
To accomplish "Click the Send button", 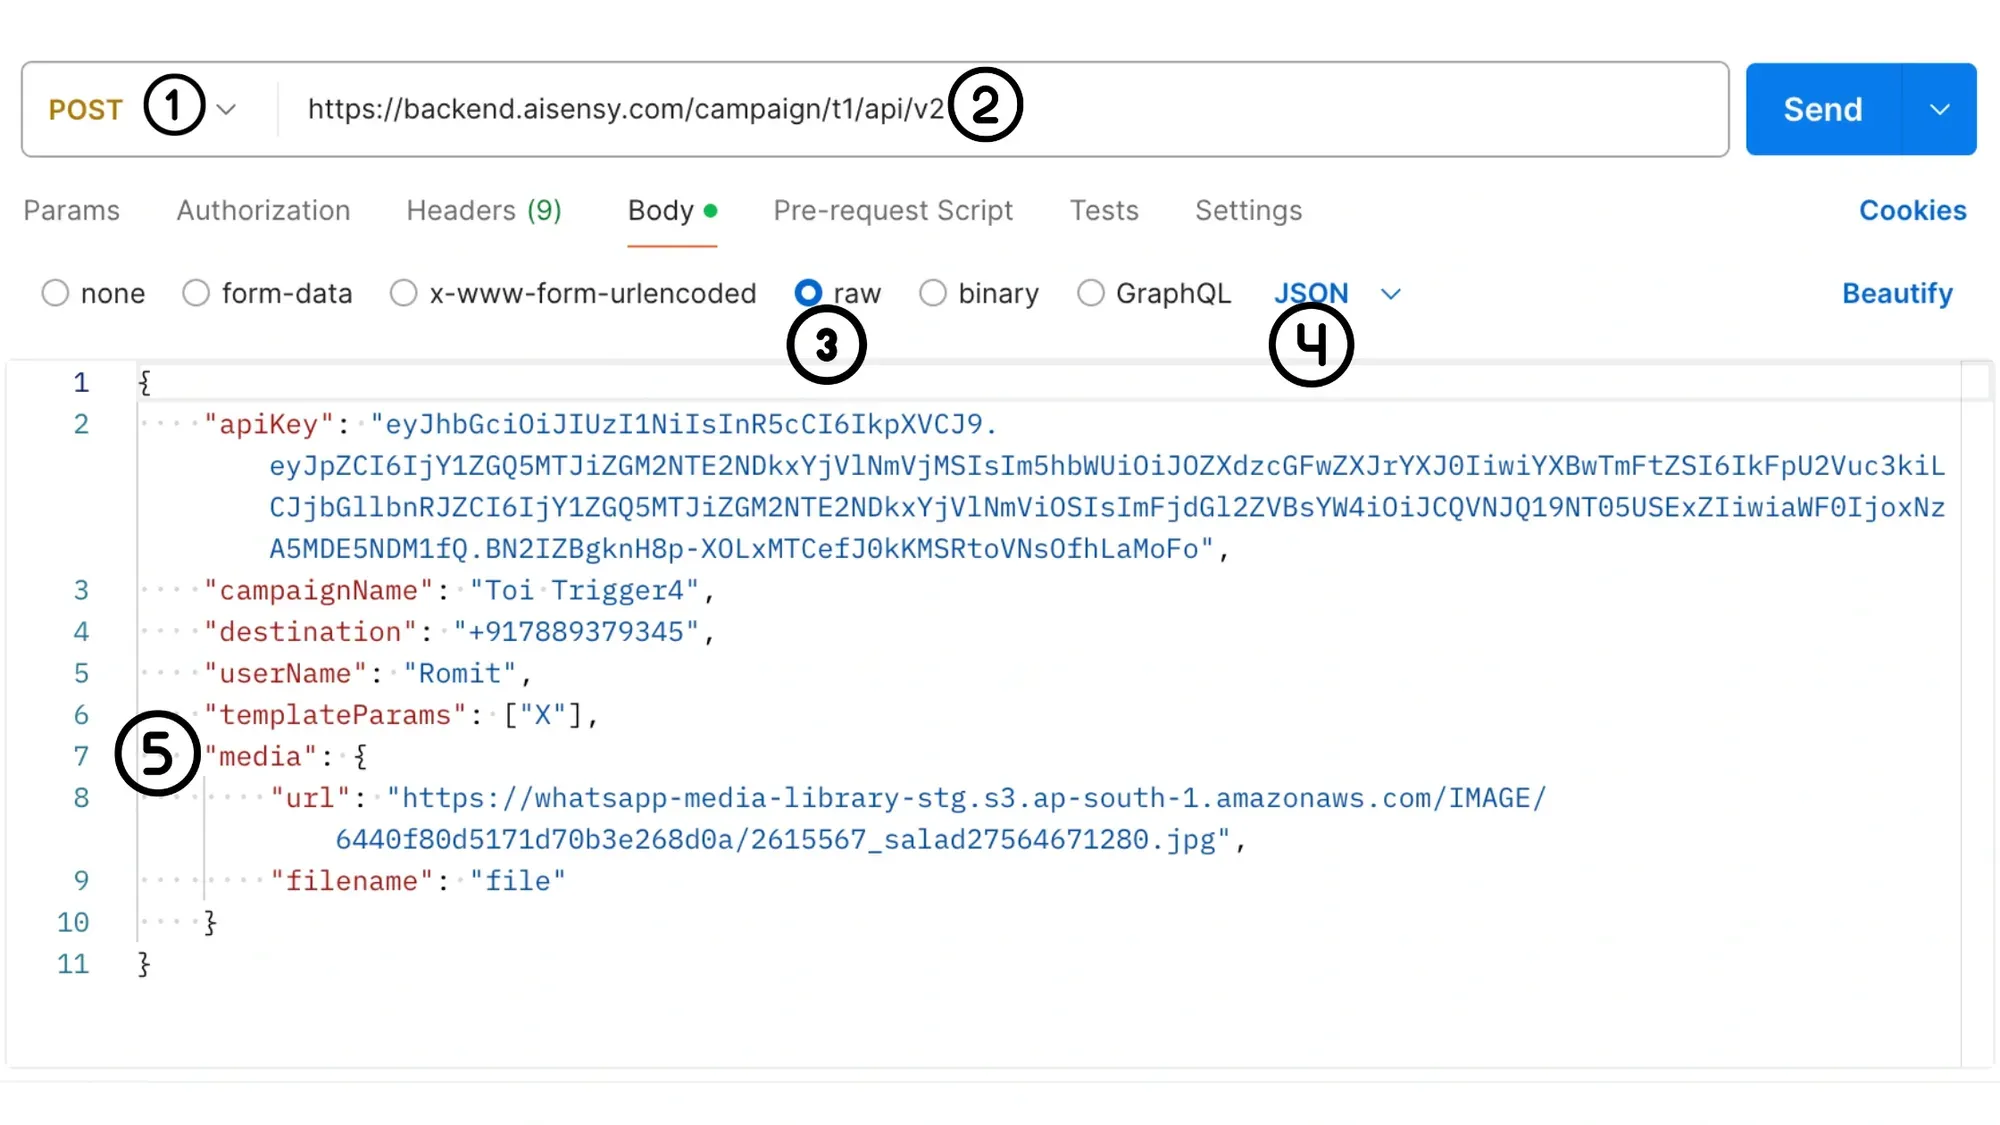I will tap(1822, 109).
